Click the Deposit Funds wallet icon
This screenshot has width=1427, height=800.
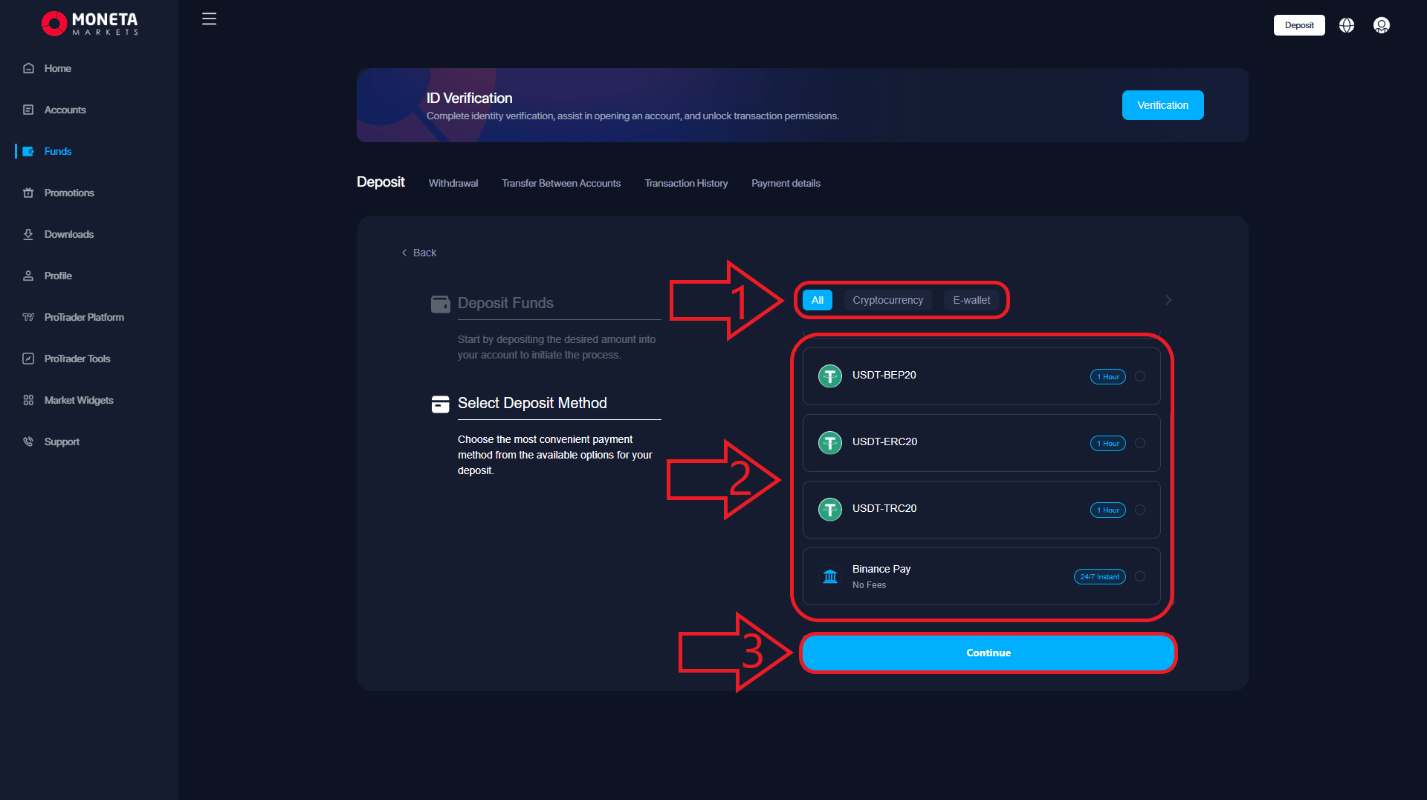click(x=440, y=304)
